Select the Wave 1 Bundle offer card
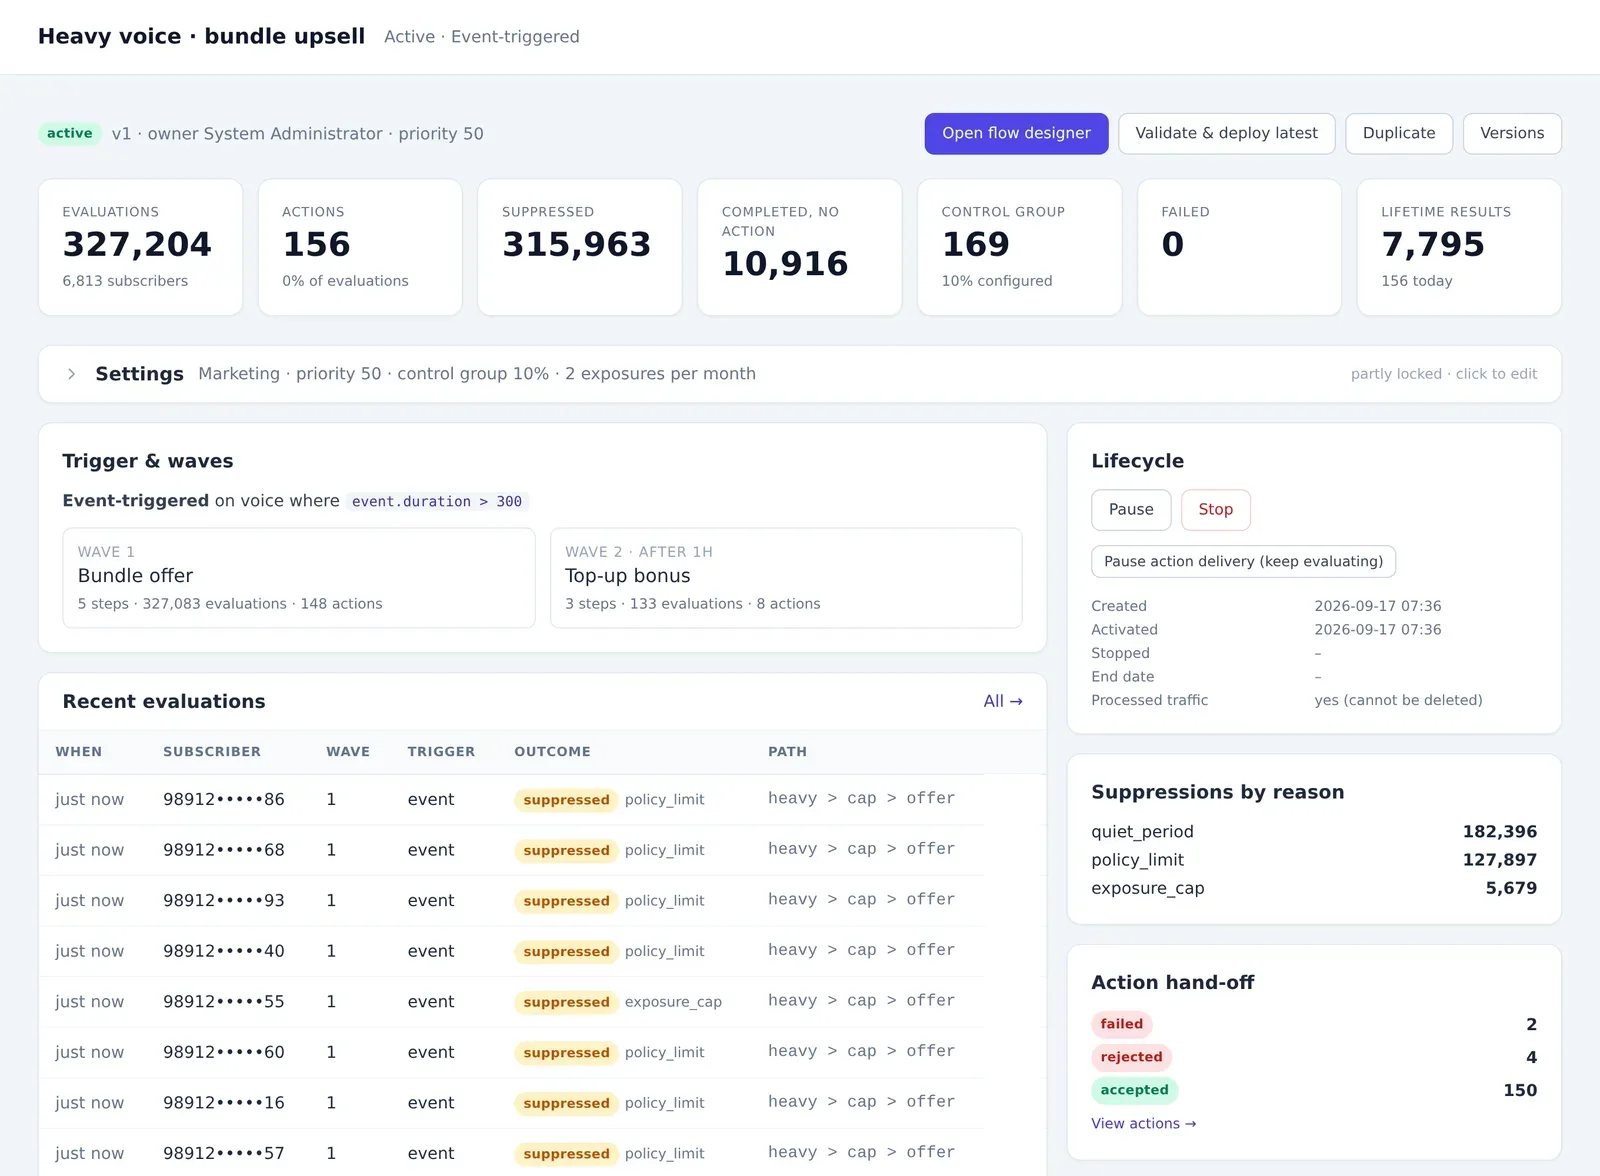1600x1176 pixels. click(x=299, y=578)
